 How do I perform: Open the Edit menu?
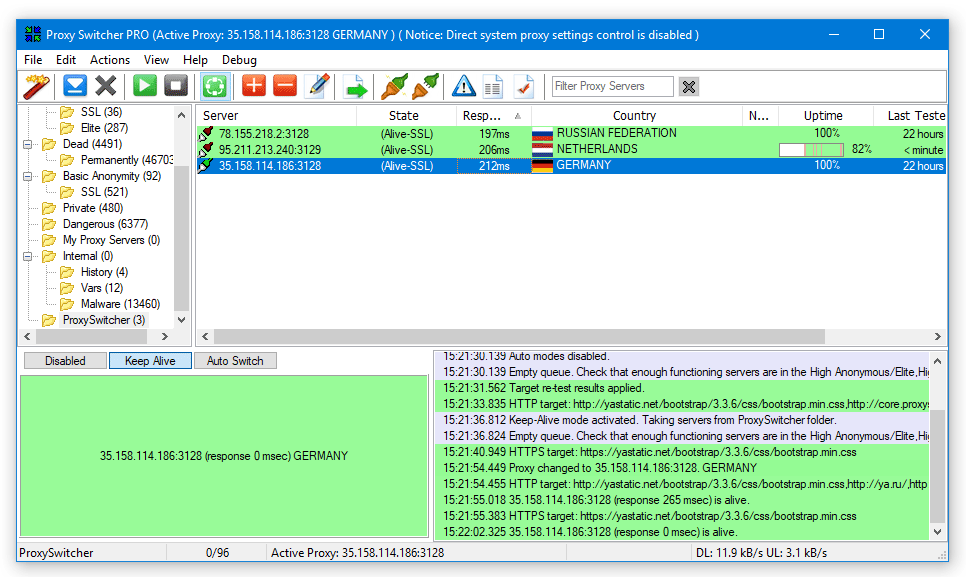click(66, 60)
